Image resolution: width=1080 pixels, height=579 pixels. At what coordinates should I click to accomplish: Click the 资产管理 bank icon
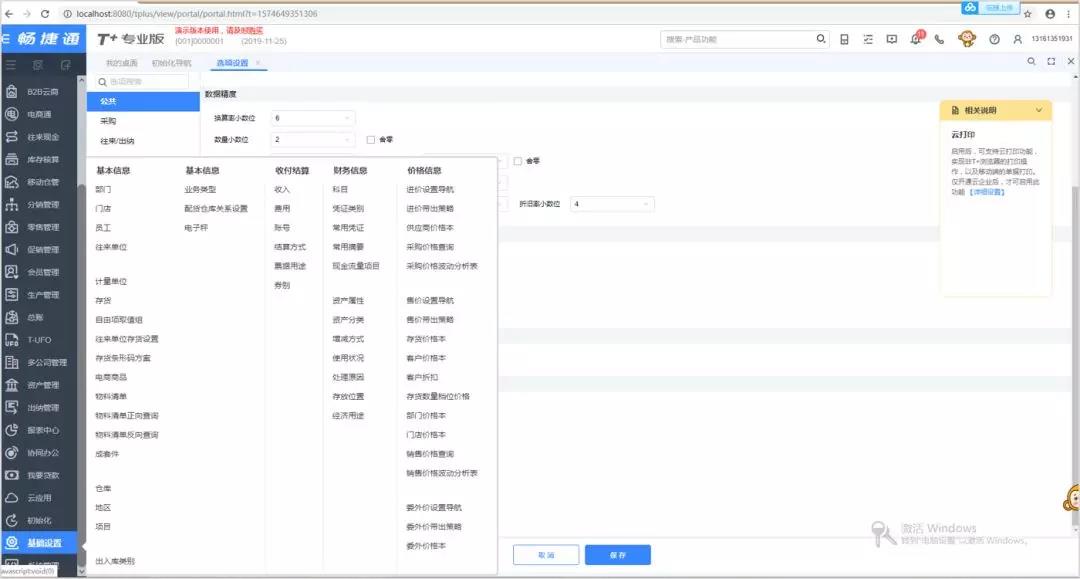pos(12,385)
